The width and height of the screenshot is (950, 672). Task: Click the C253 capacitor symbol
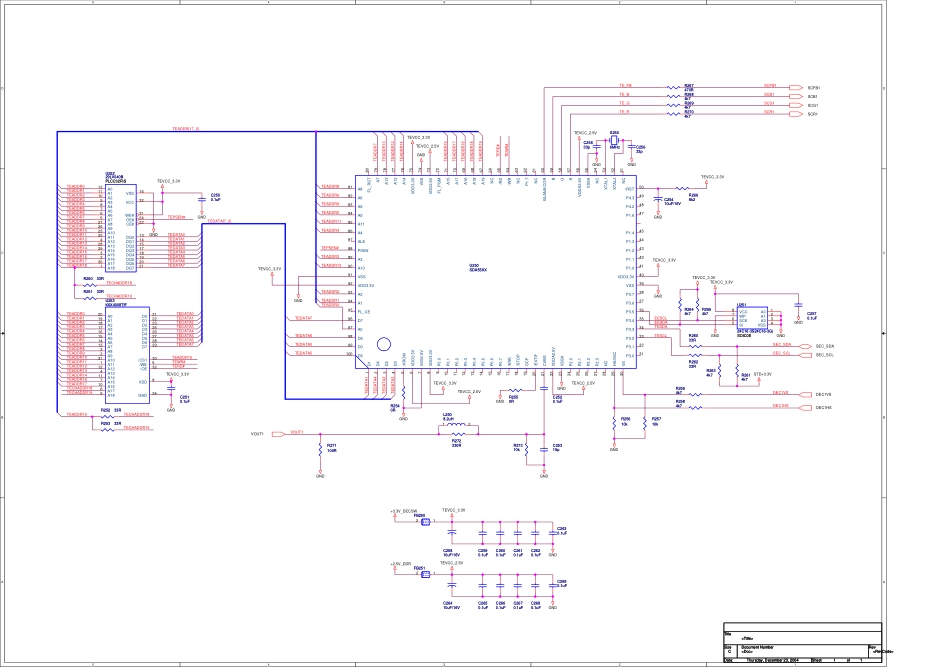pyautogui.click(x=543, y=447)
